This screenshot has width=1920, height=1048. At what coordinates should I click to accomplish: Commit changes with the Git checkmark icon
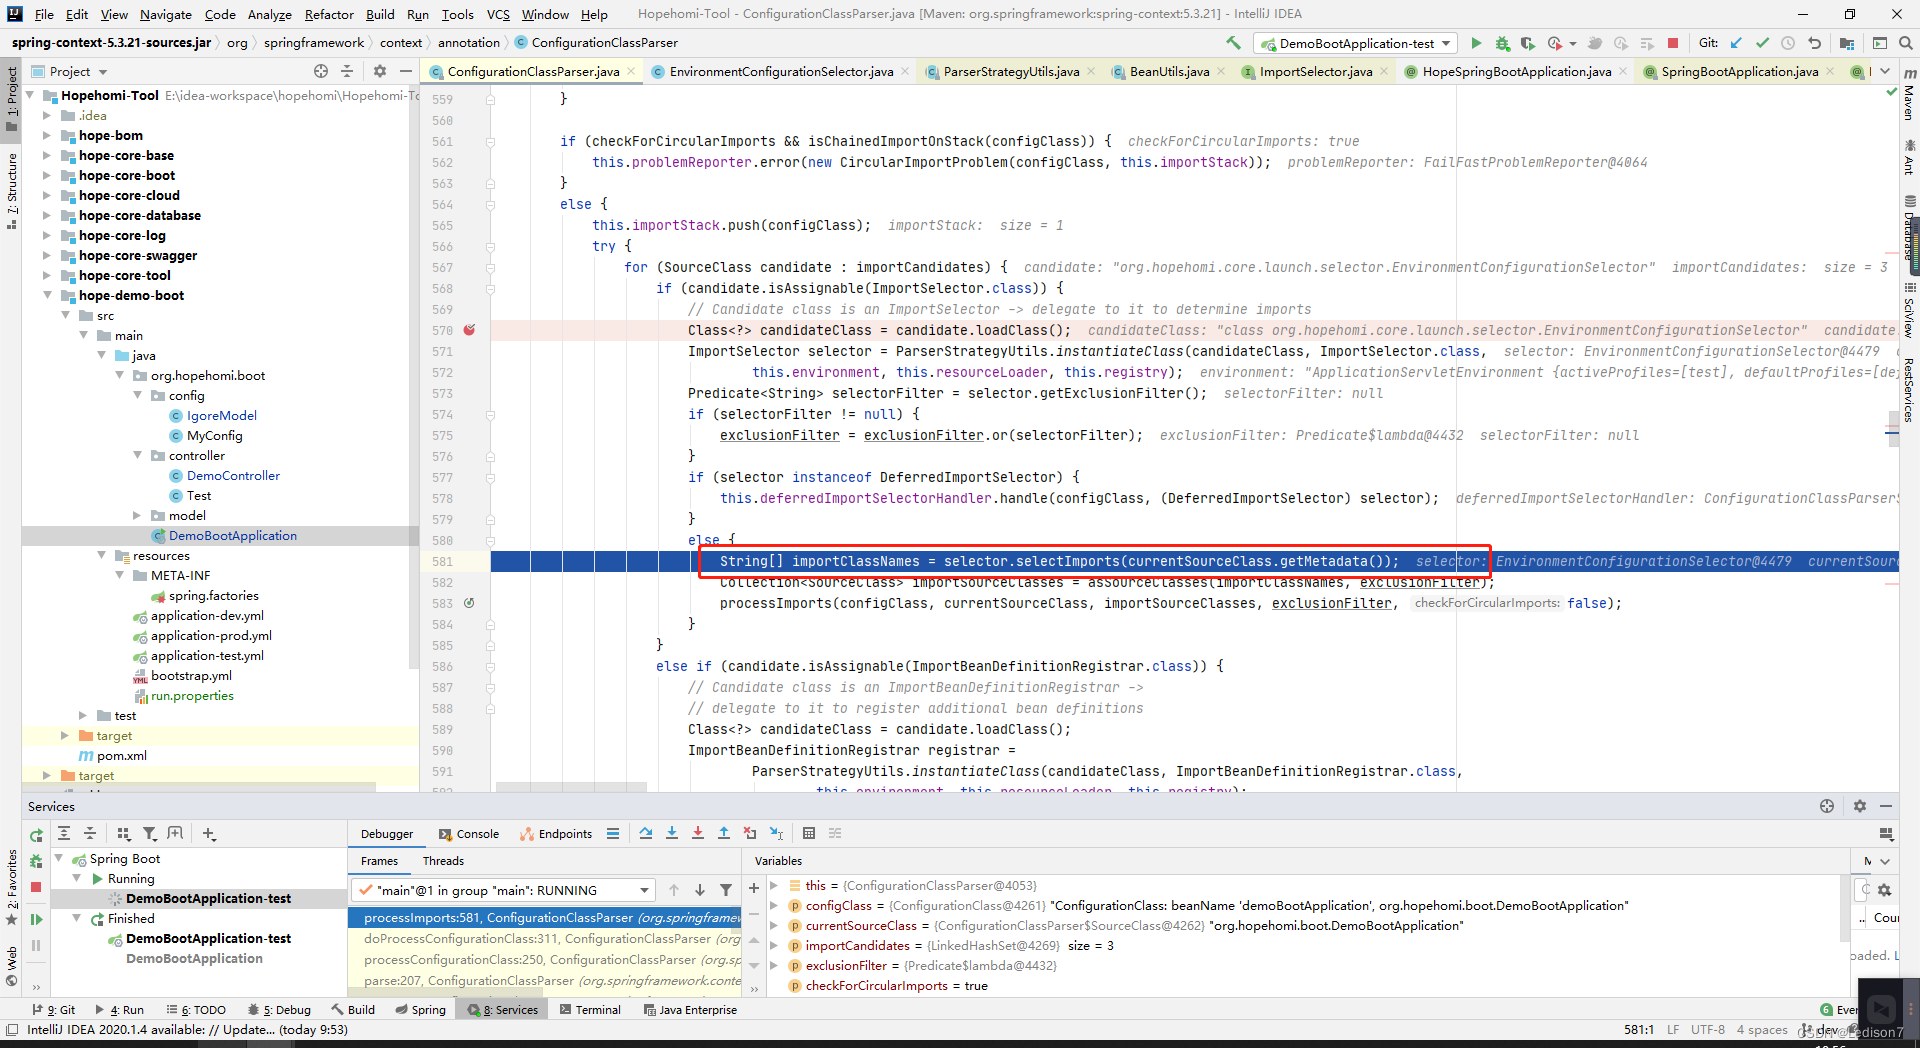click(x=1762, y=43)
